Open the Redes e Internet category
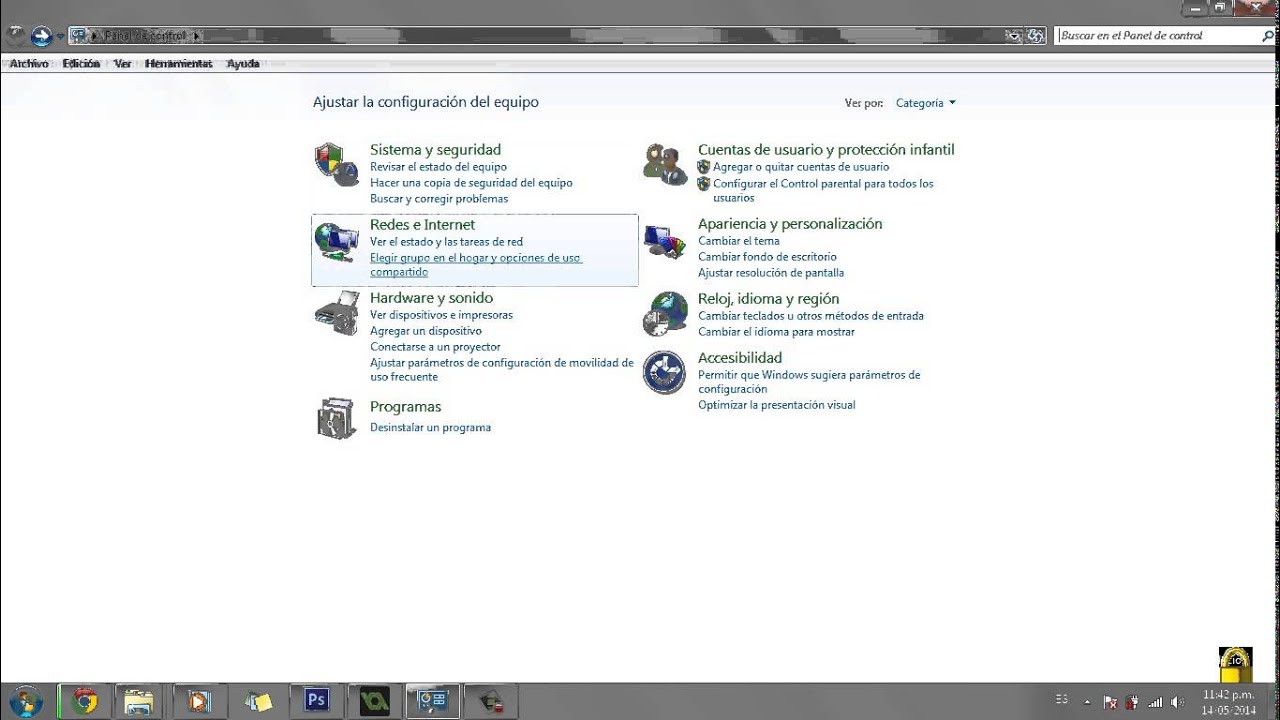The height and width of the screenshot is (720, 1280). (x=422, y=225)
